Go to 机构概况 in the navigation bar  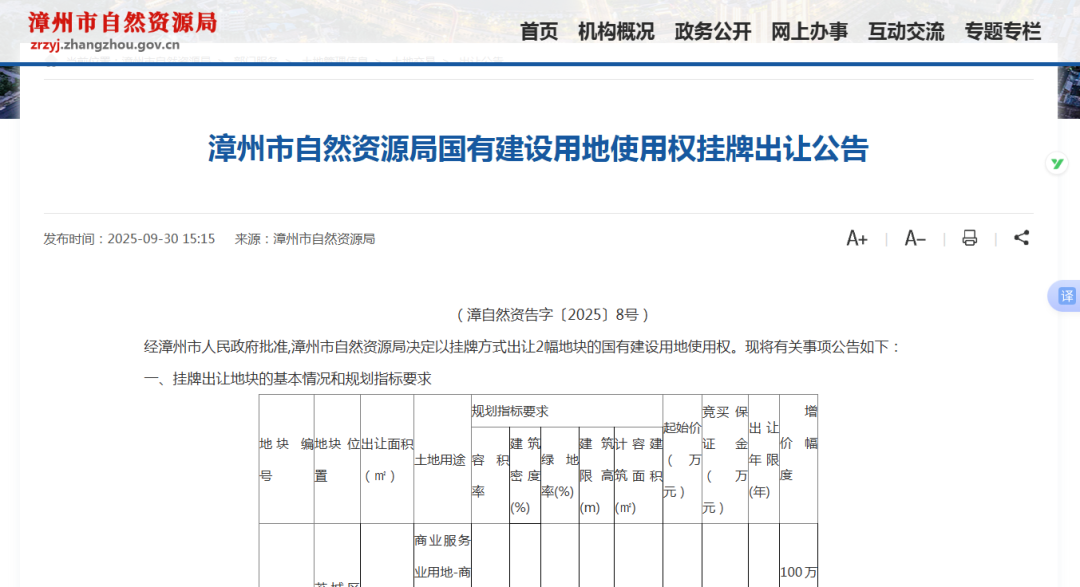616,31
